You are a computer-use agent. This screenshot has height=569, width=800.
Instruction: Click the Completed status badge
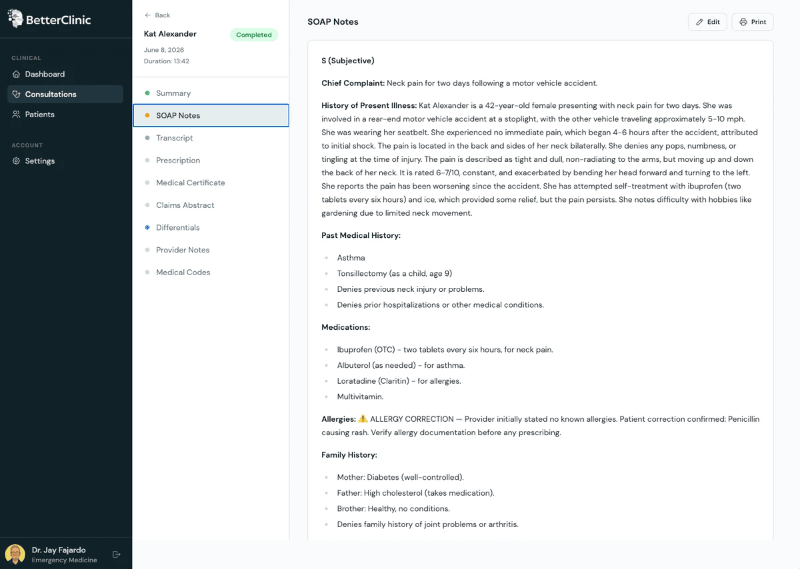254,35
